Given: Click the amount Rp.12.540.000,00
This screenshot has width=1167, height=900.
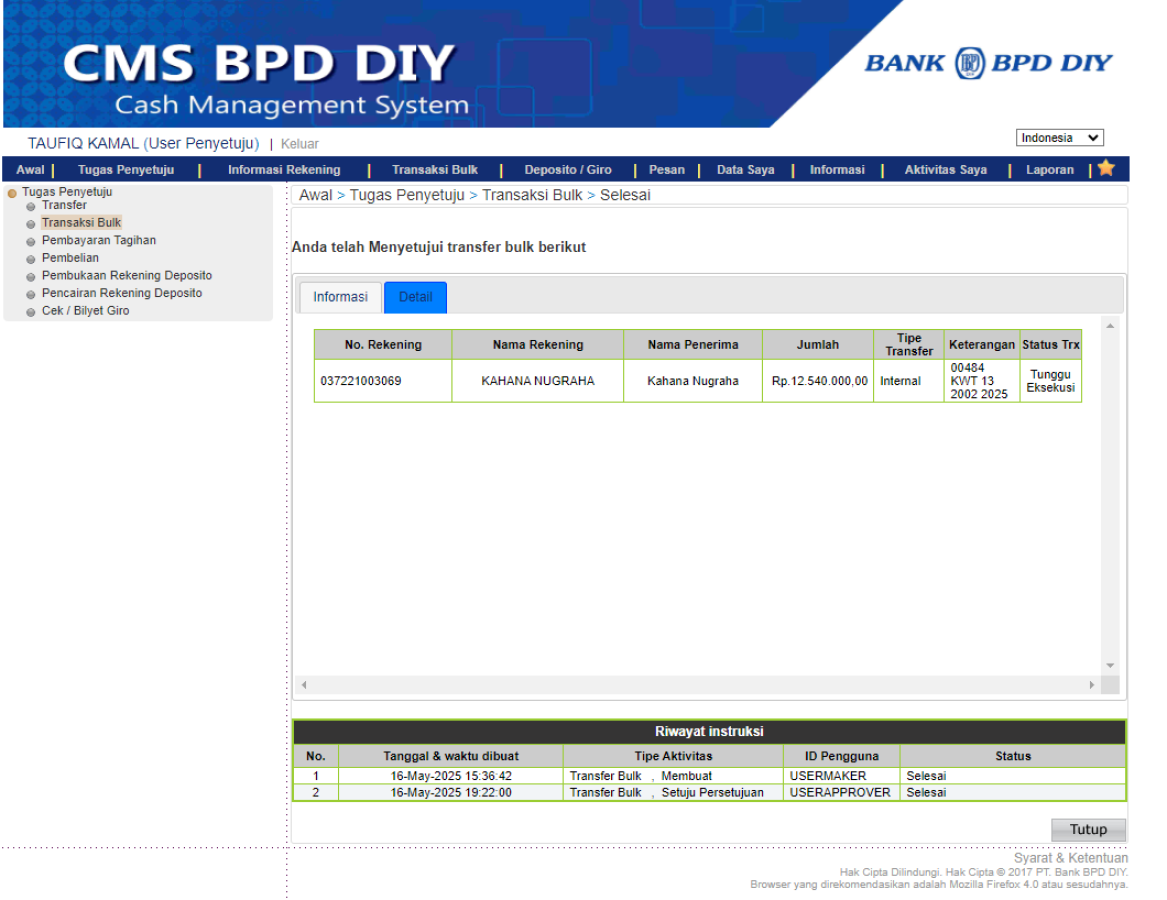Looking at the screenshot, I should click(x=819, y=381).
